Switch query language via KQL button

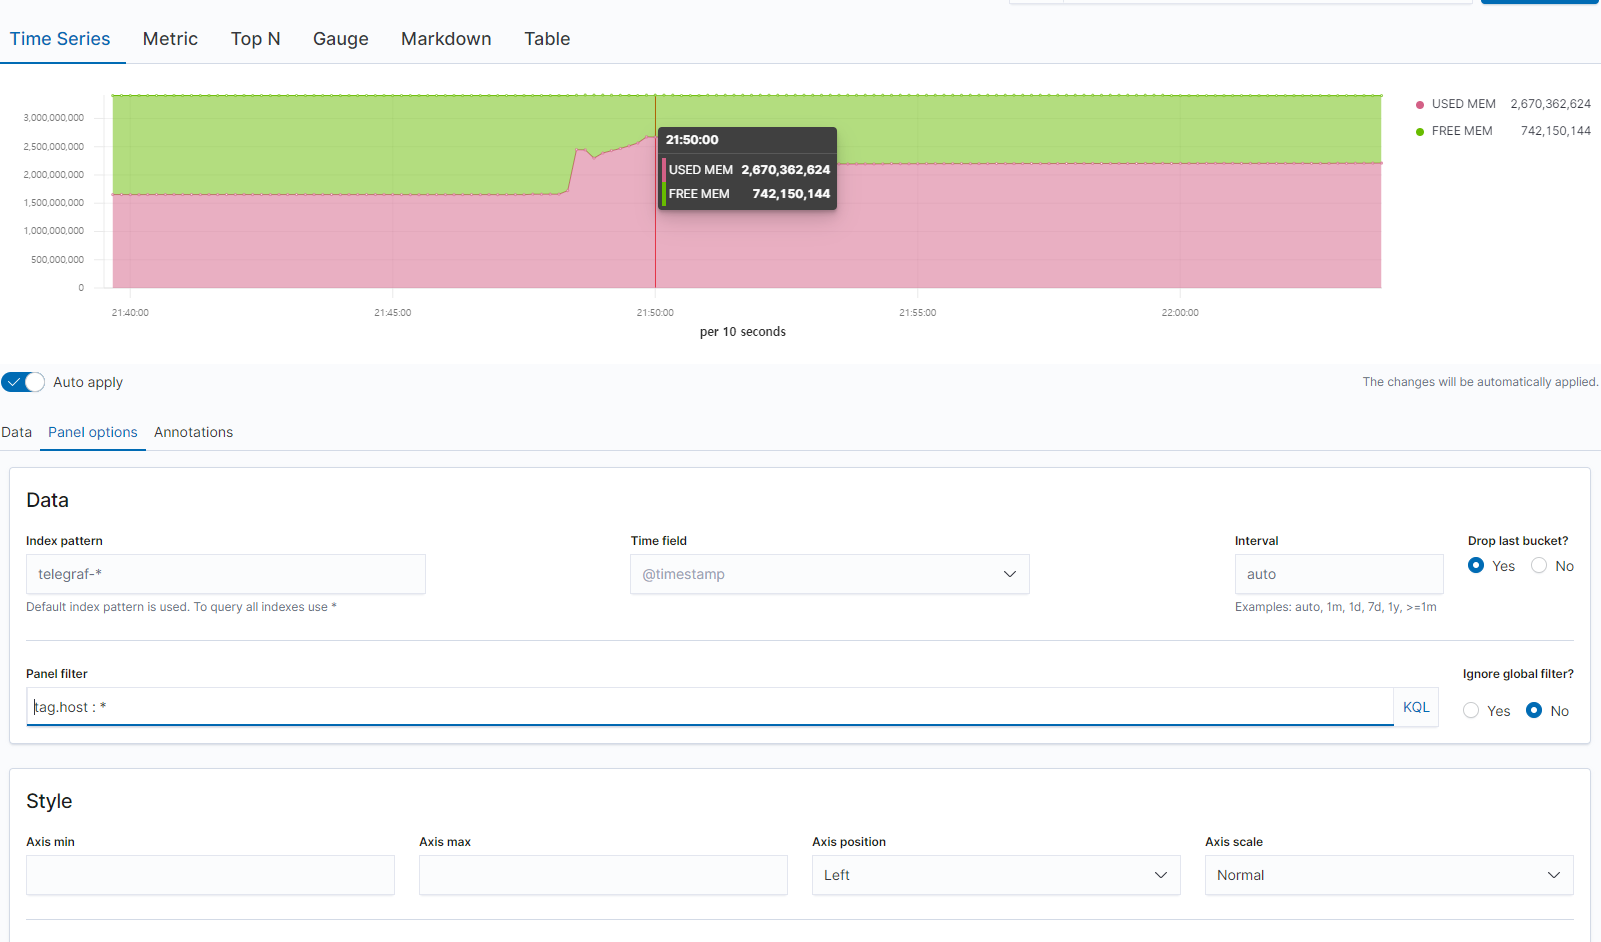(x=1416, y=707)
